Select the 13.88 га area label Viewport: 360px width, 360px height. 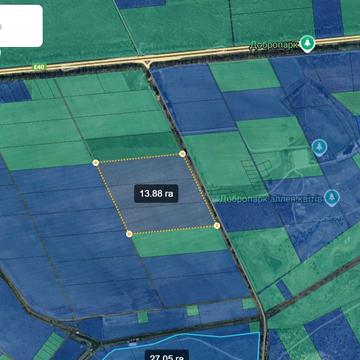pos(156,194)
